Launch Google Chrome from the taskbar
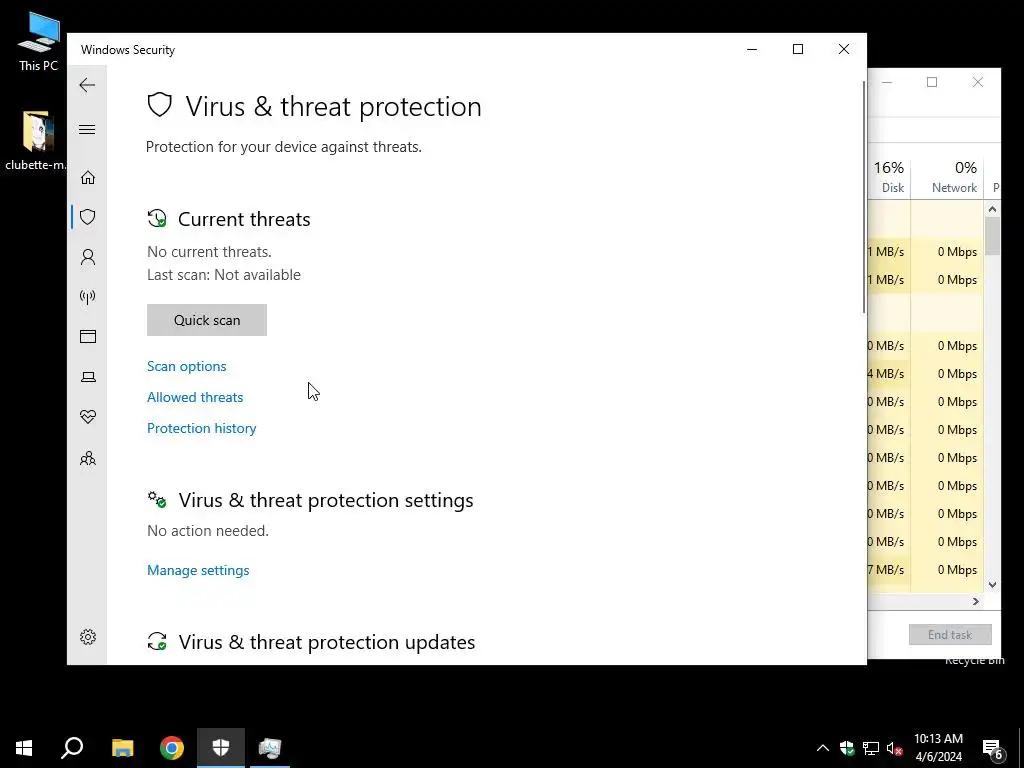Image resolution: width=1024 pixels, height=768 pixels. coord(172,748)
